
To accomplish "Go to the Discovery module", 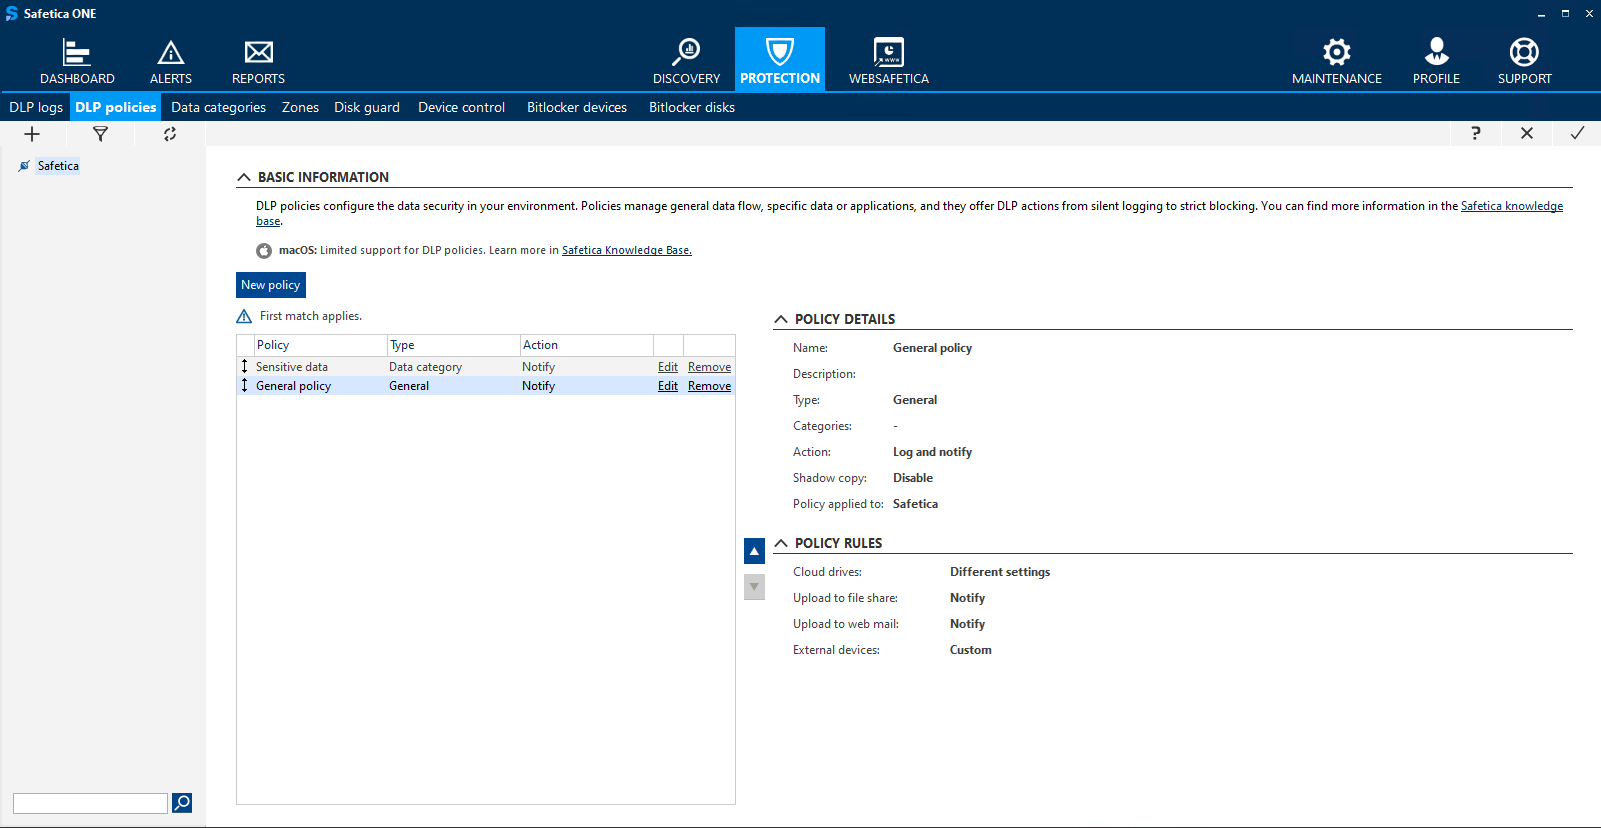I will pyautogui.click(x=686, y=61).
